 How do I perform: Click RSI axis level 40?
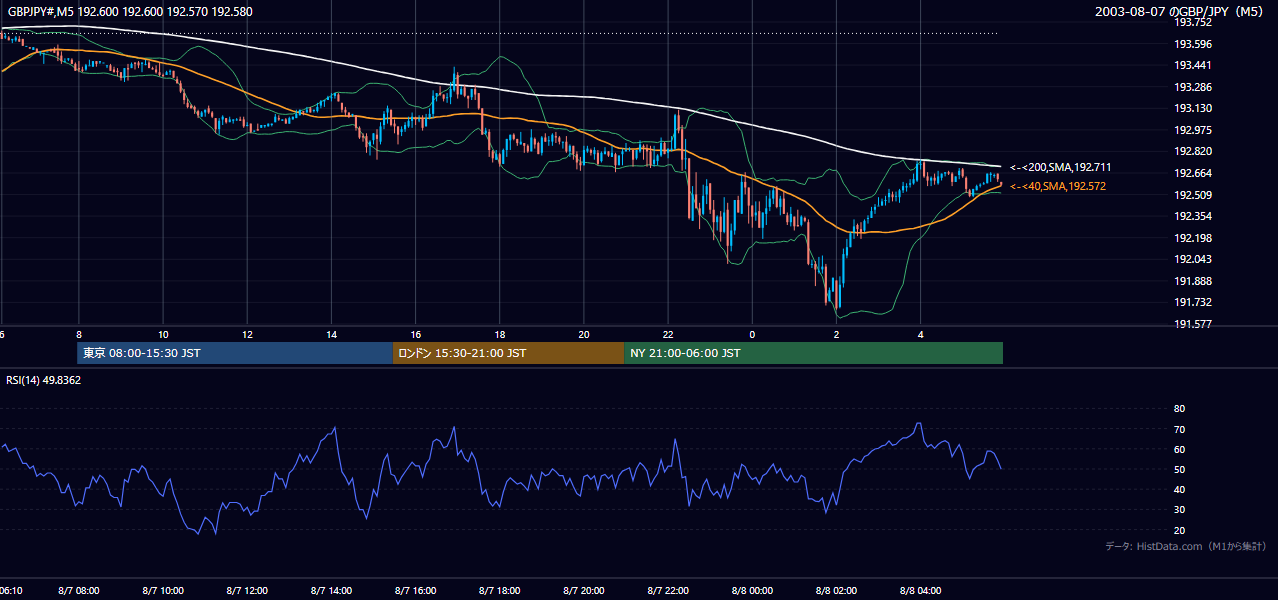pyautogui.click(x=1179, y=489)
